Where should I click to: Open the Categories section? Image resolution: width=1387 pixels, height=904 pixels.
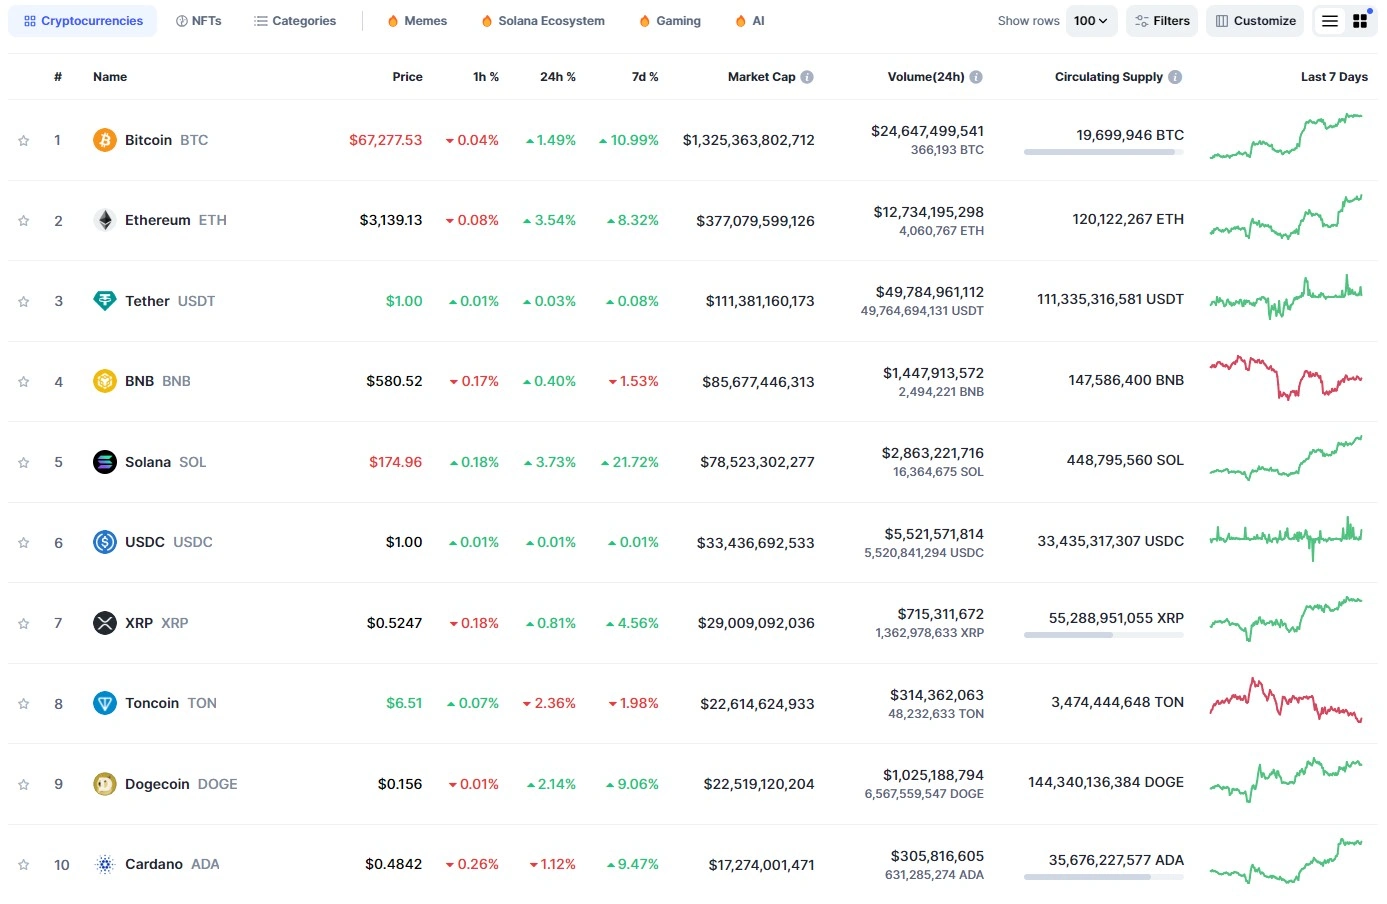click(x=295, y=20)
